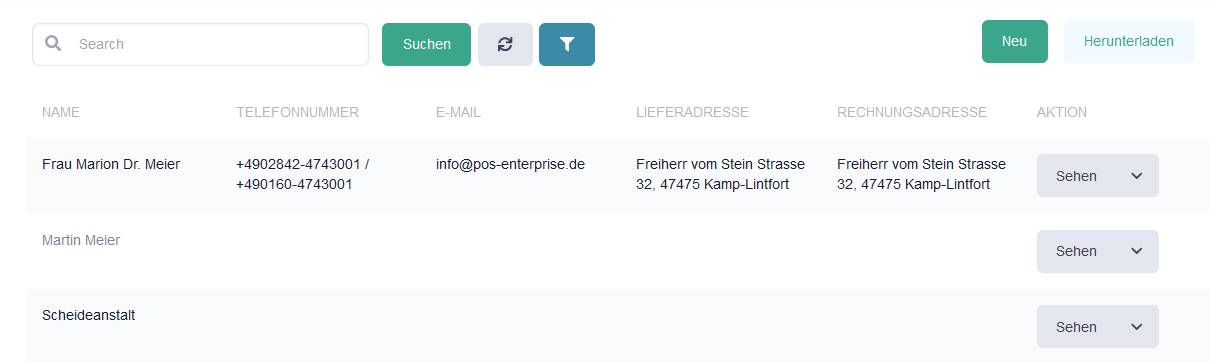Expand Sehen dropdown for Frau Marion Dr. Meier

1098,176
